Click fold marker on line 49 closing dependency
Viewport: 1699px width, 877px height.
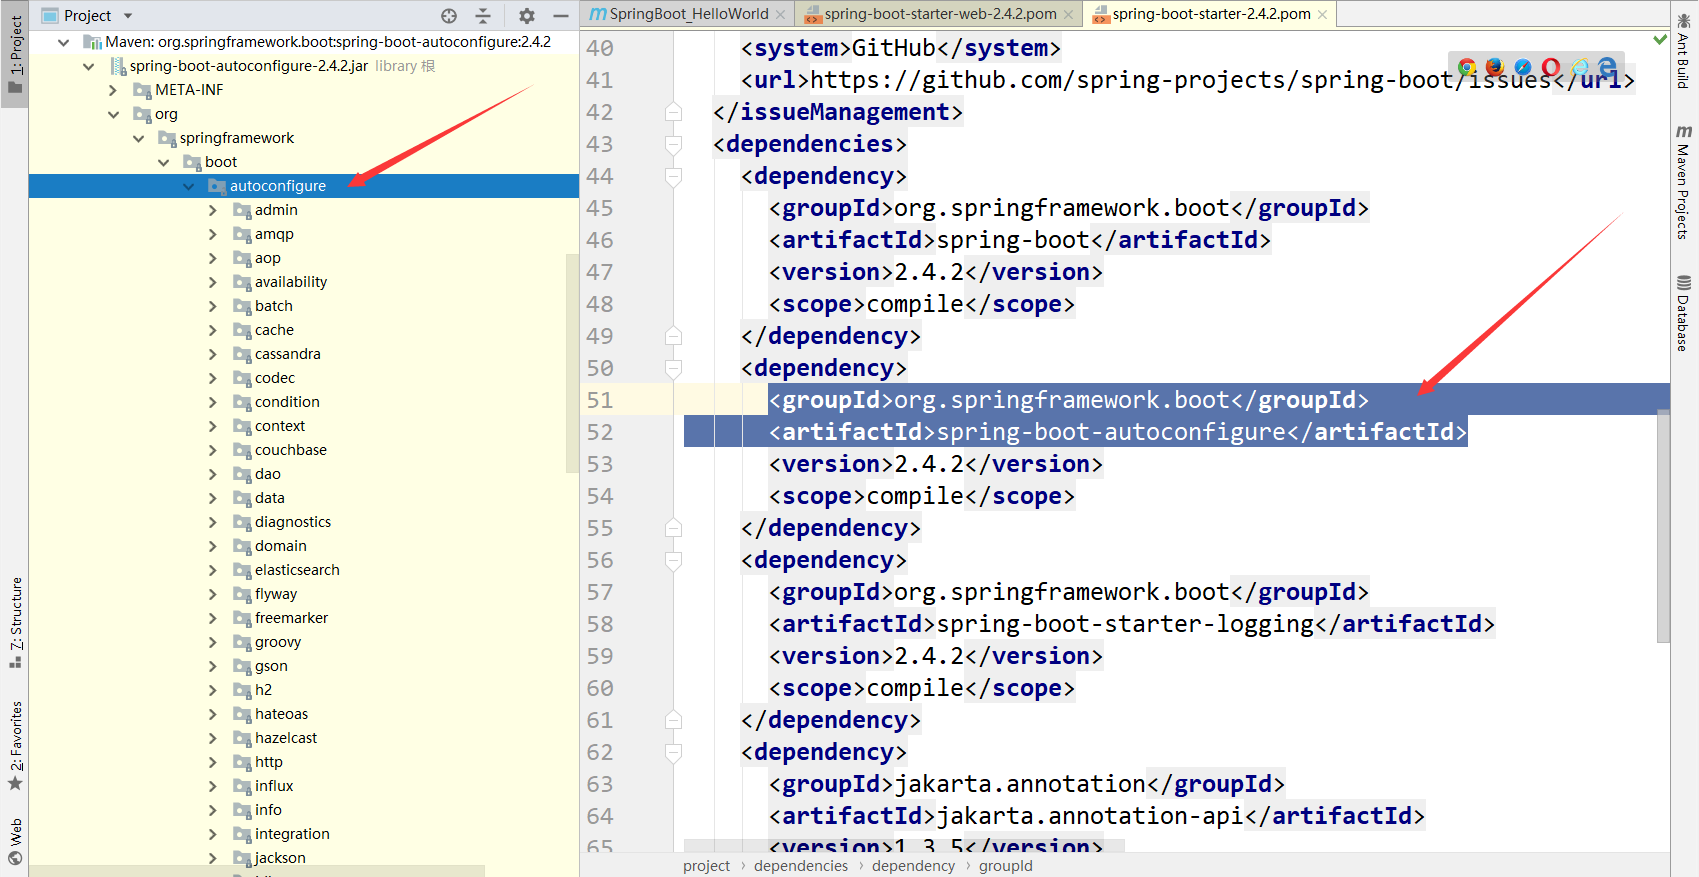coord(673,336)
